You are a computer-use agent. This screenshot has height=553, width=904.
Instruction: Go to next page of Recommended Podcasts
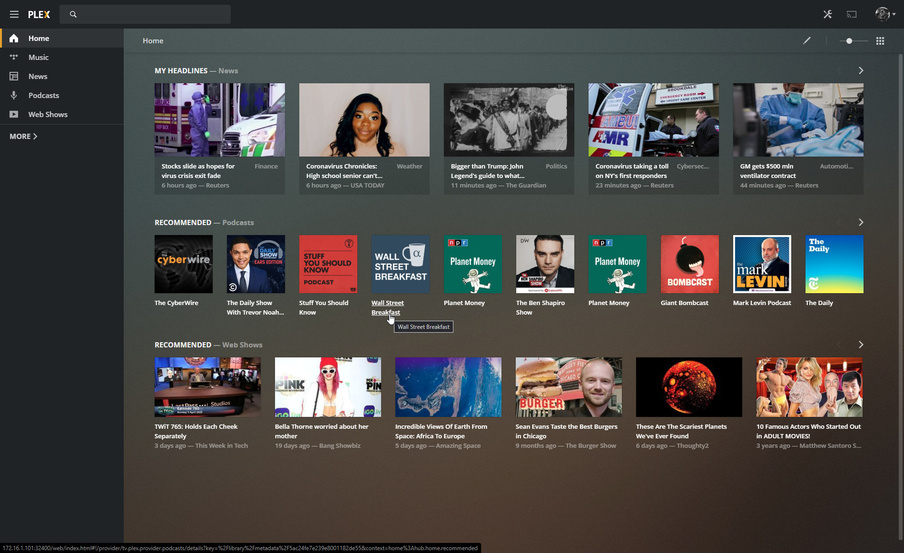pyautogui.click(x=861, y=222)
